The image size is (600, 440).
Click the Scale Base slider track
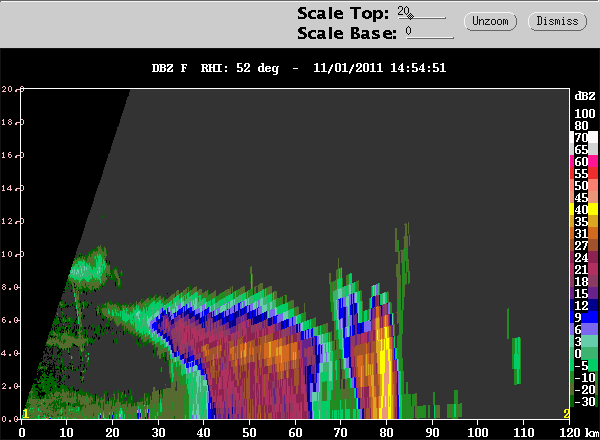[x=430, y=37]
